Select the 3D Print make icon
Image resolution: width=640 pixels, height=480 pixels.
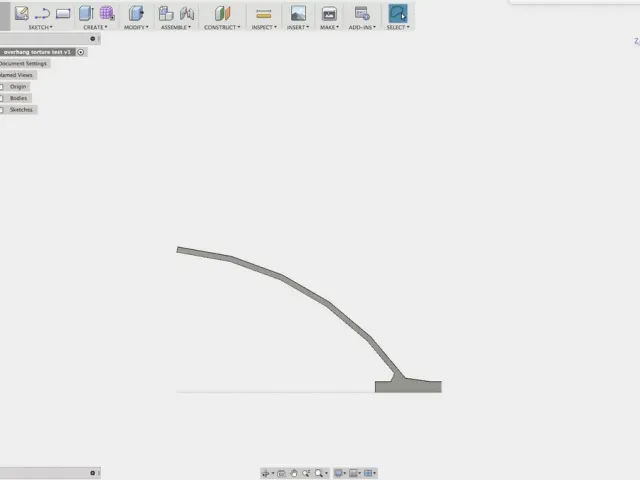tap(329, 14)
